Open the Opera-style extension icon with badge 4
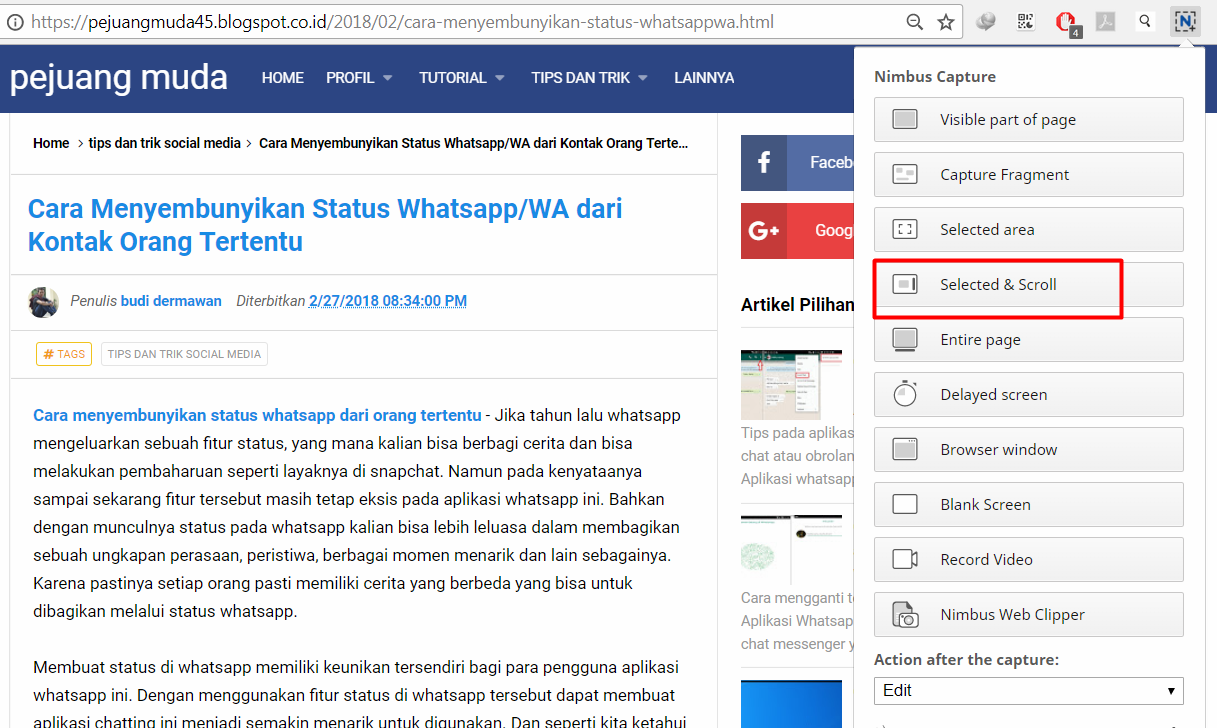This screenshot has height=728, width=1217. (x=1066, y=22)
